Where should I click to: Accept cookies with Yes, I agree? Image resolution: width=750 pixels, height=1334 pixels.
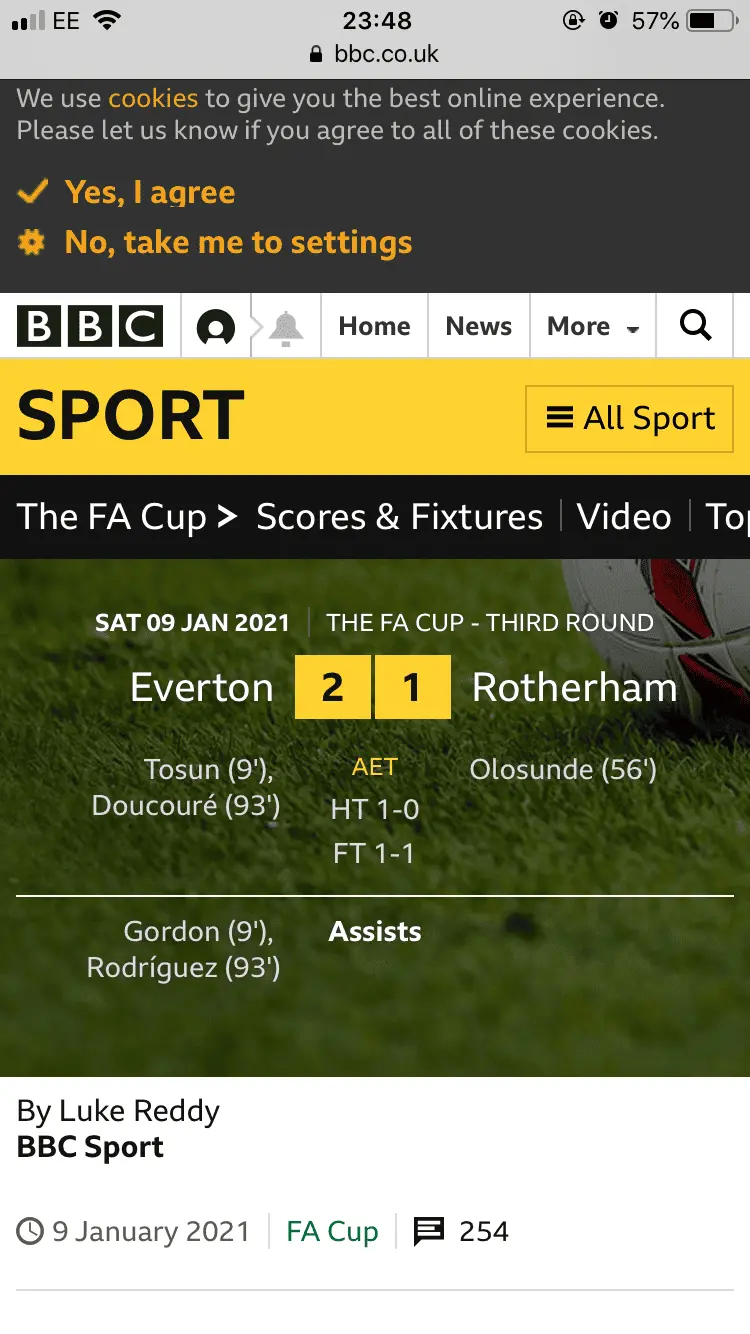coord(150,191)
